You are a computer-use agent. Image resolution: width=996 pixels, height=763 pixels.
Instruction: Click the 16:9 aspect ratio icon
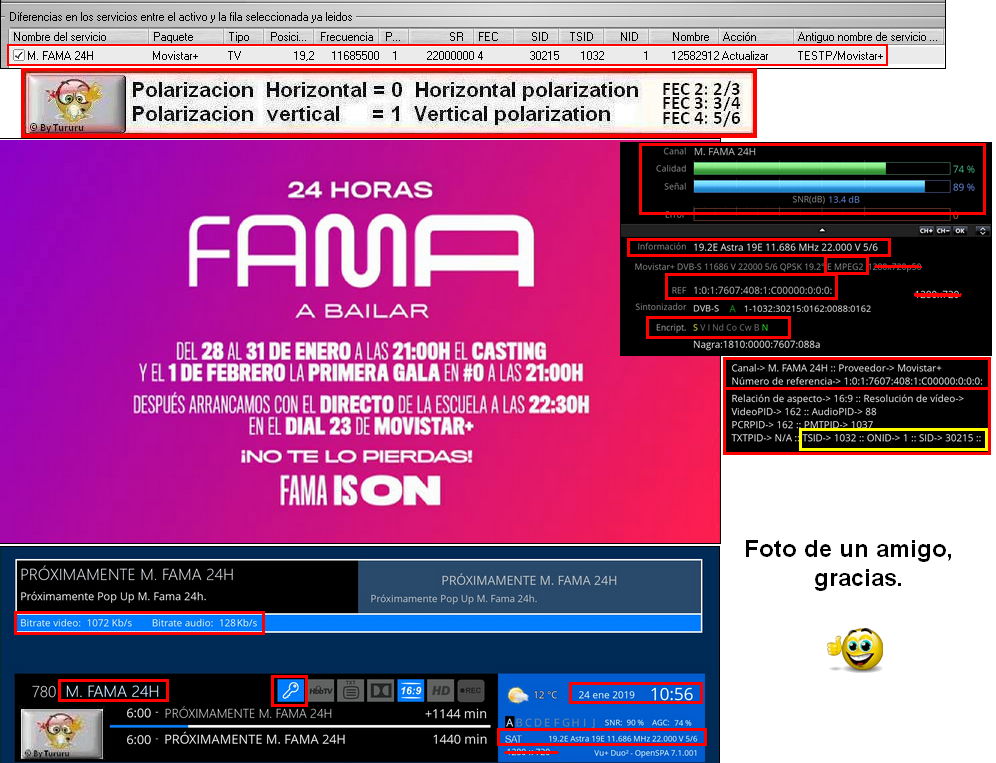pos(411,691)
